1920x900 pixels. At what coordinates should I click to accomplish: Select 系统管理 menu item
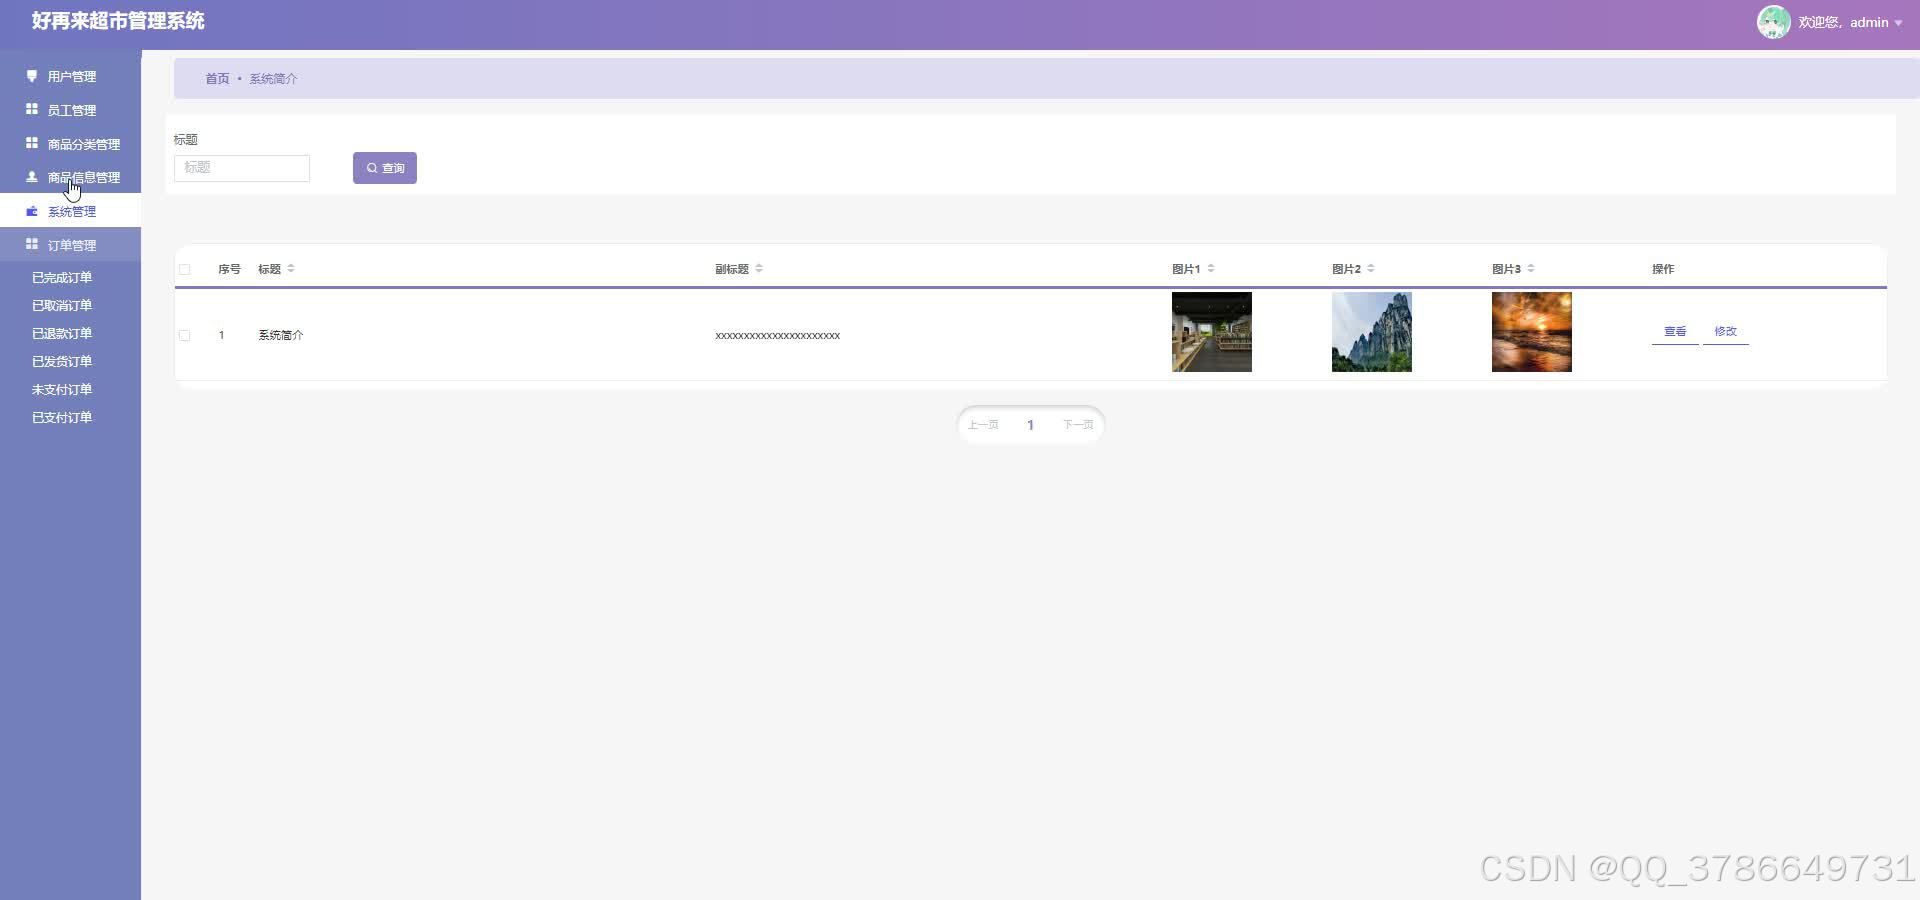70,211
